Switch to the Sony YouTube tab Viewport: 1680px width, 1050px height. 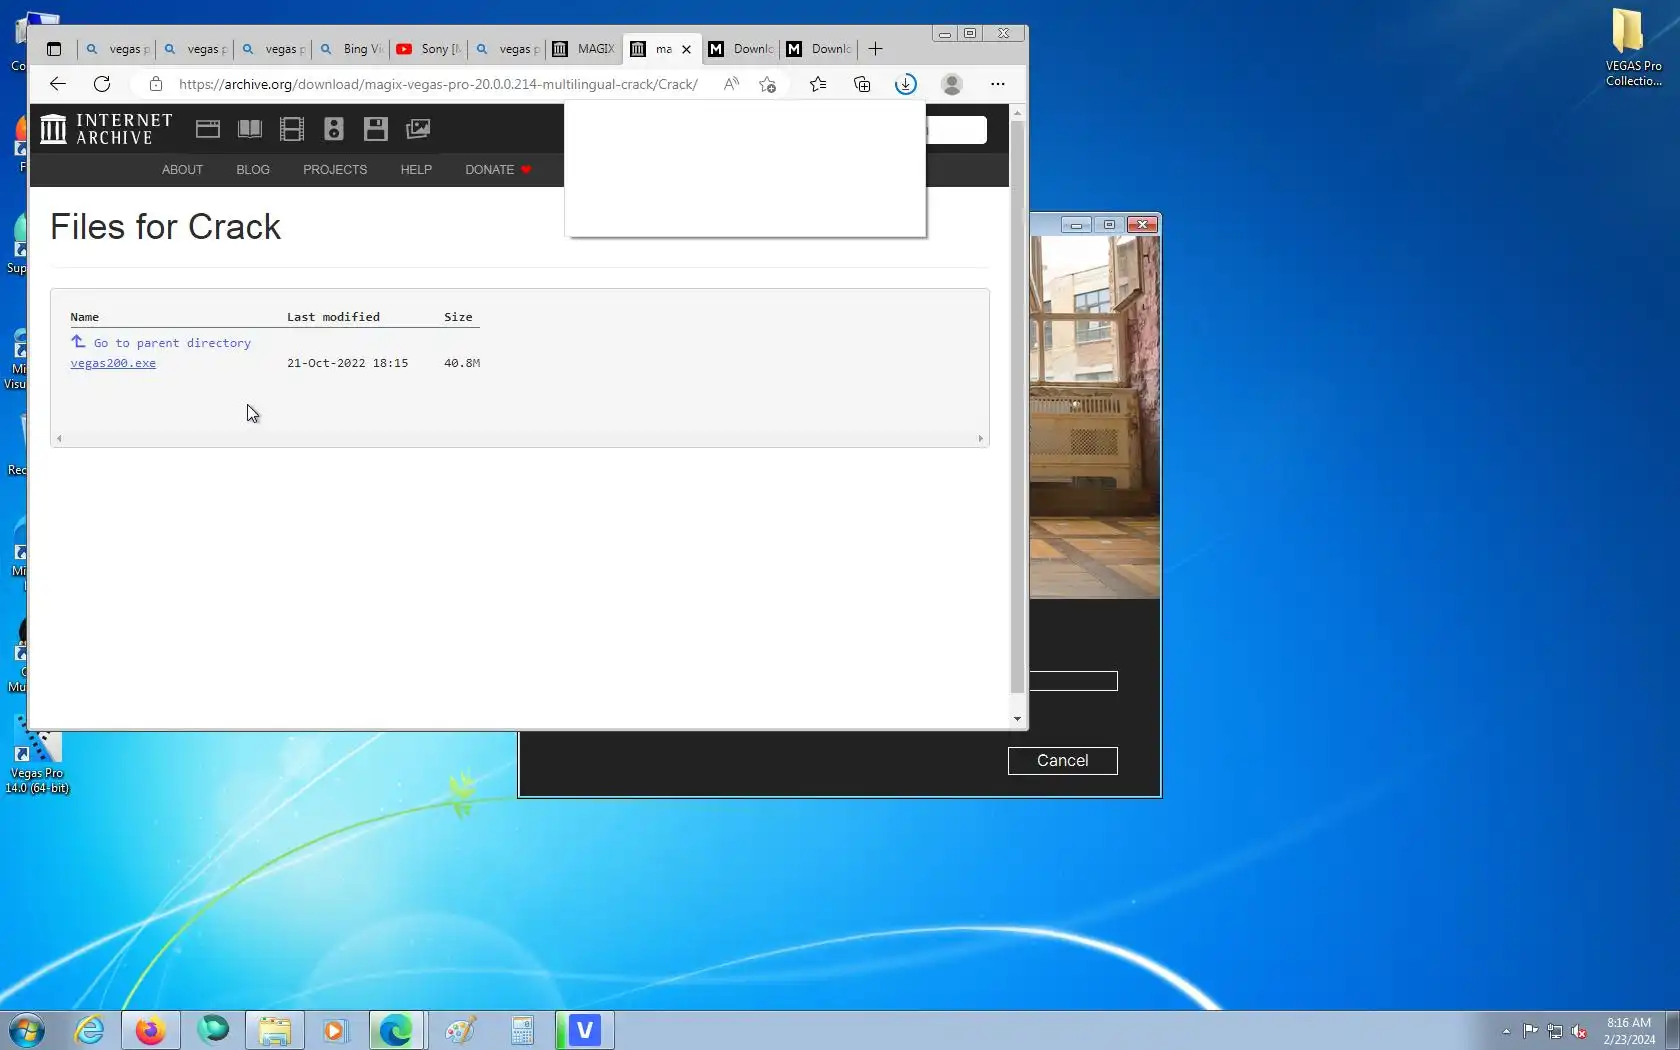click(x=429, y=49)
